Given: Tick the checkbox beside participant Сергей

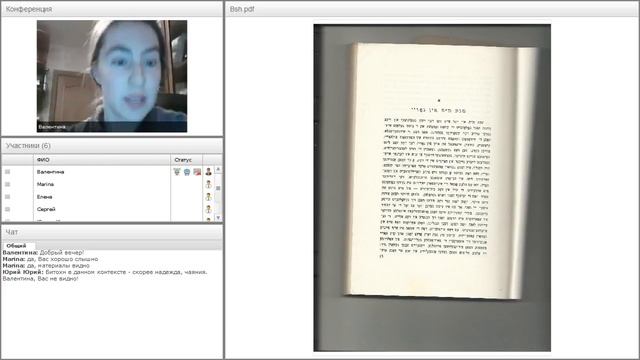Looking at the screenshot, I should point(7,209).
